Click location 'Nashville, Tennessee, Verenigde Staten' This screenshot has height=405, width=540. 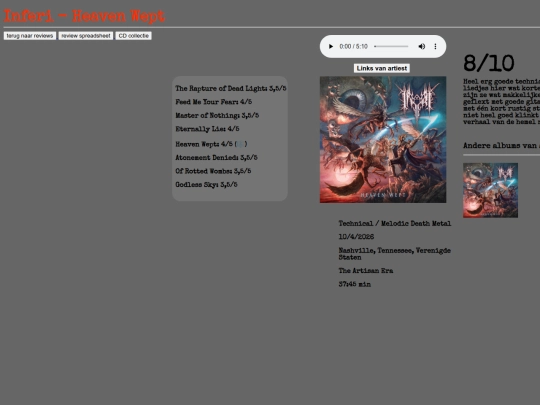tap(395, 254)
